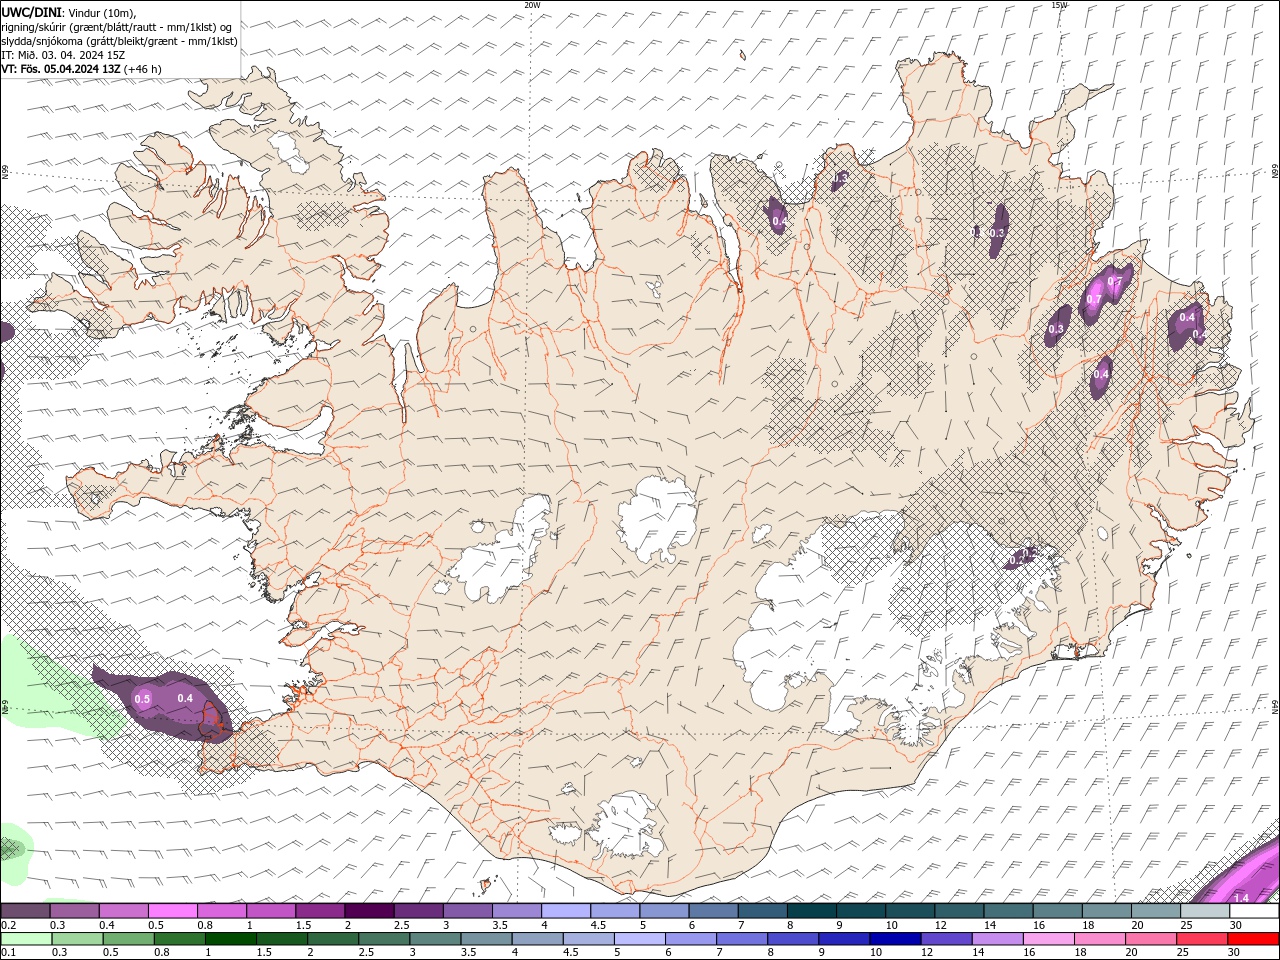Click the darkest purple 2 swatch in snow legend

(x=369, y=911)
